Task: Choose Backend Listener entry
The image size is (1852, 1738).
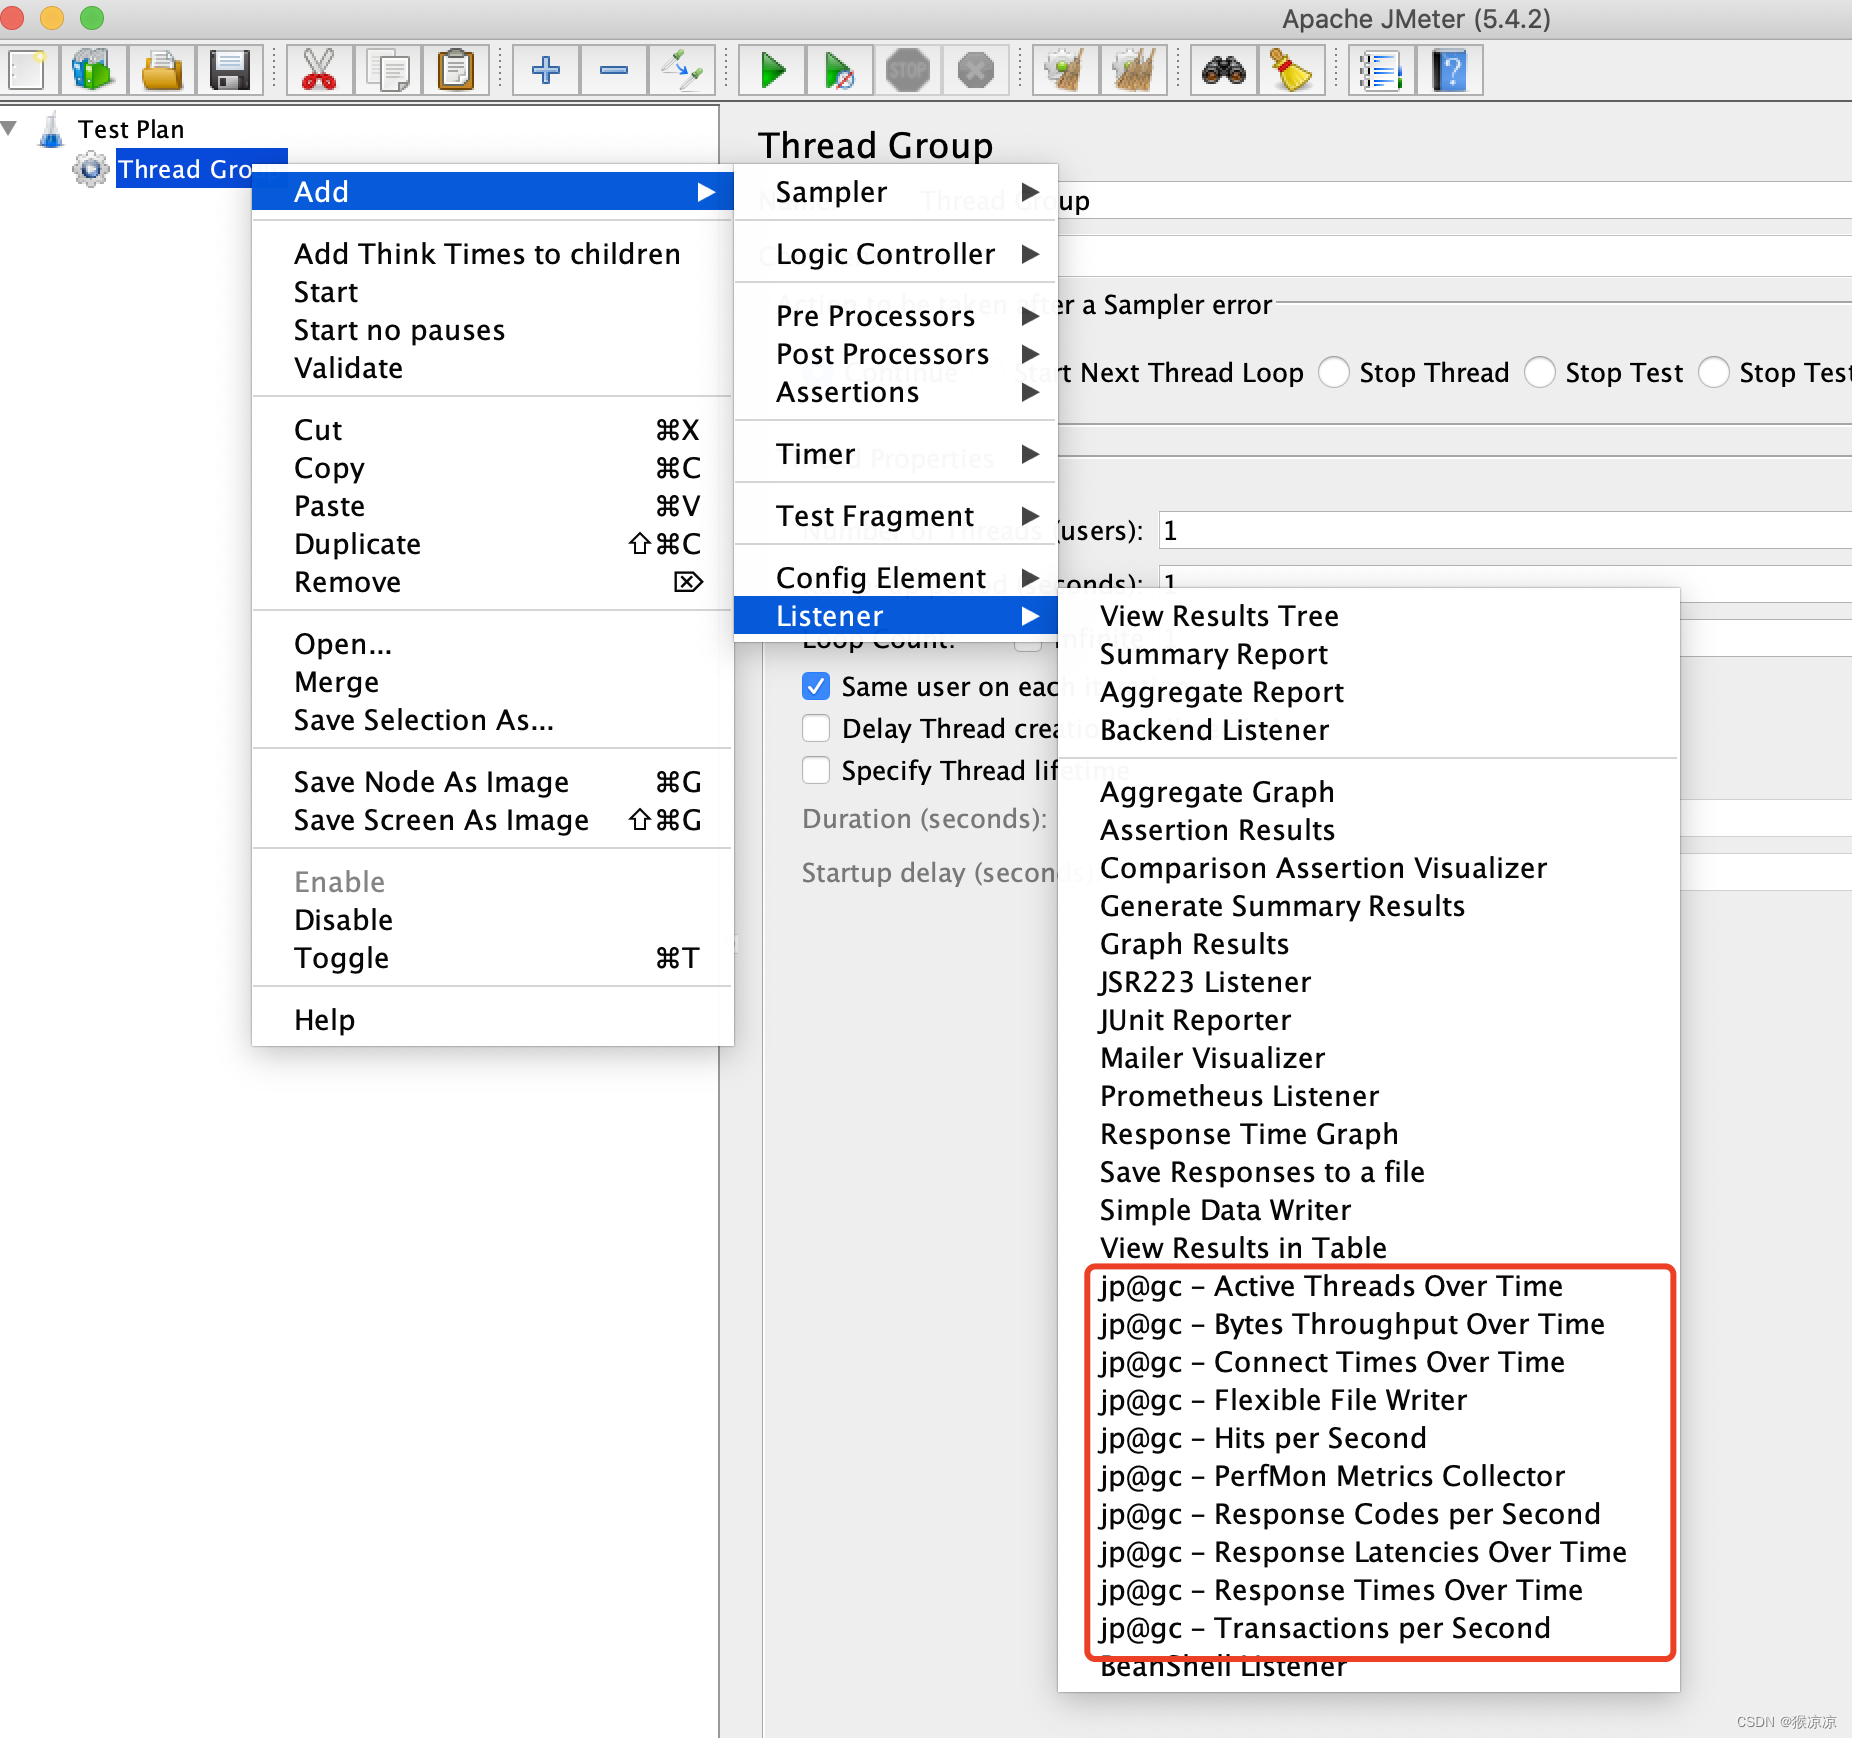Action: [x=1369, y=730]
